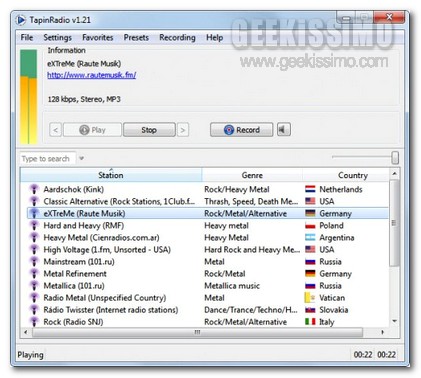Click the 128 kbps, Stereo, MP3 info text

[84, 99]
